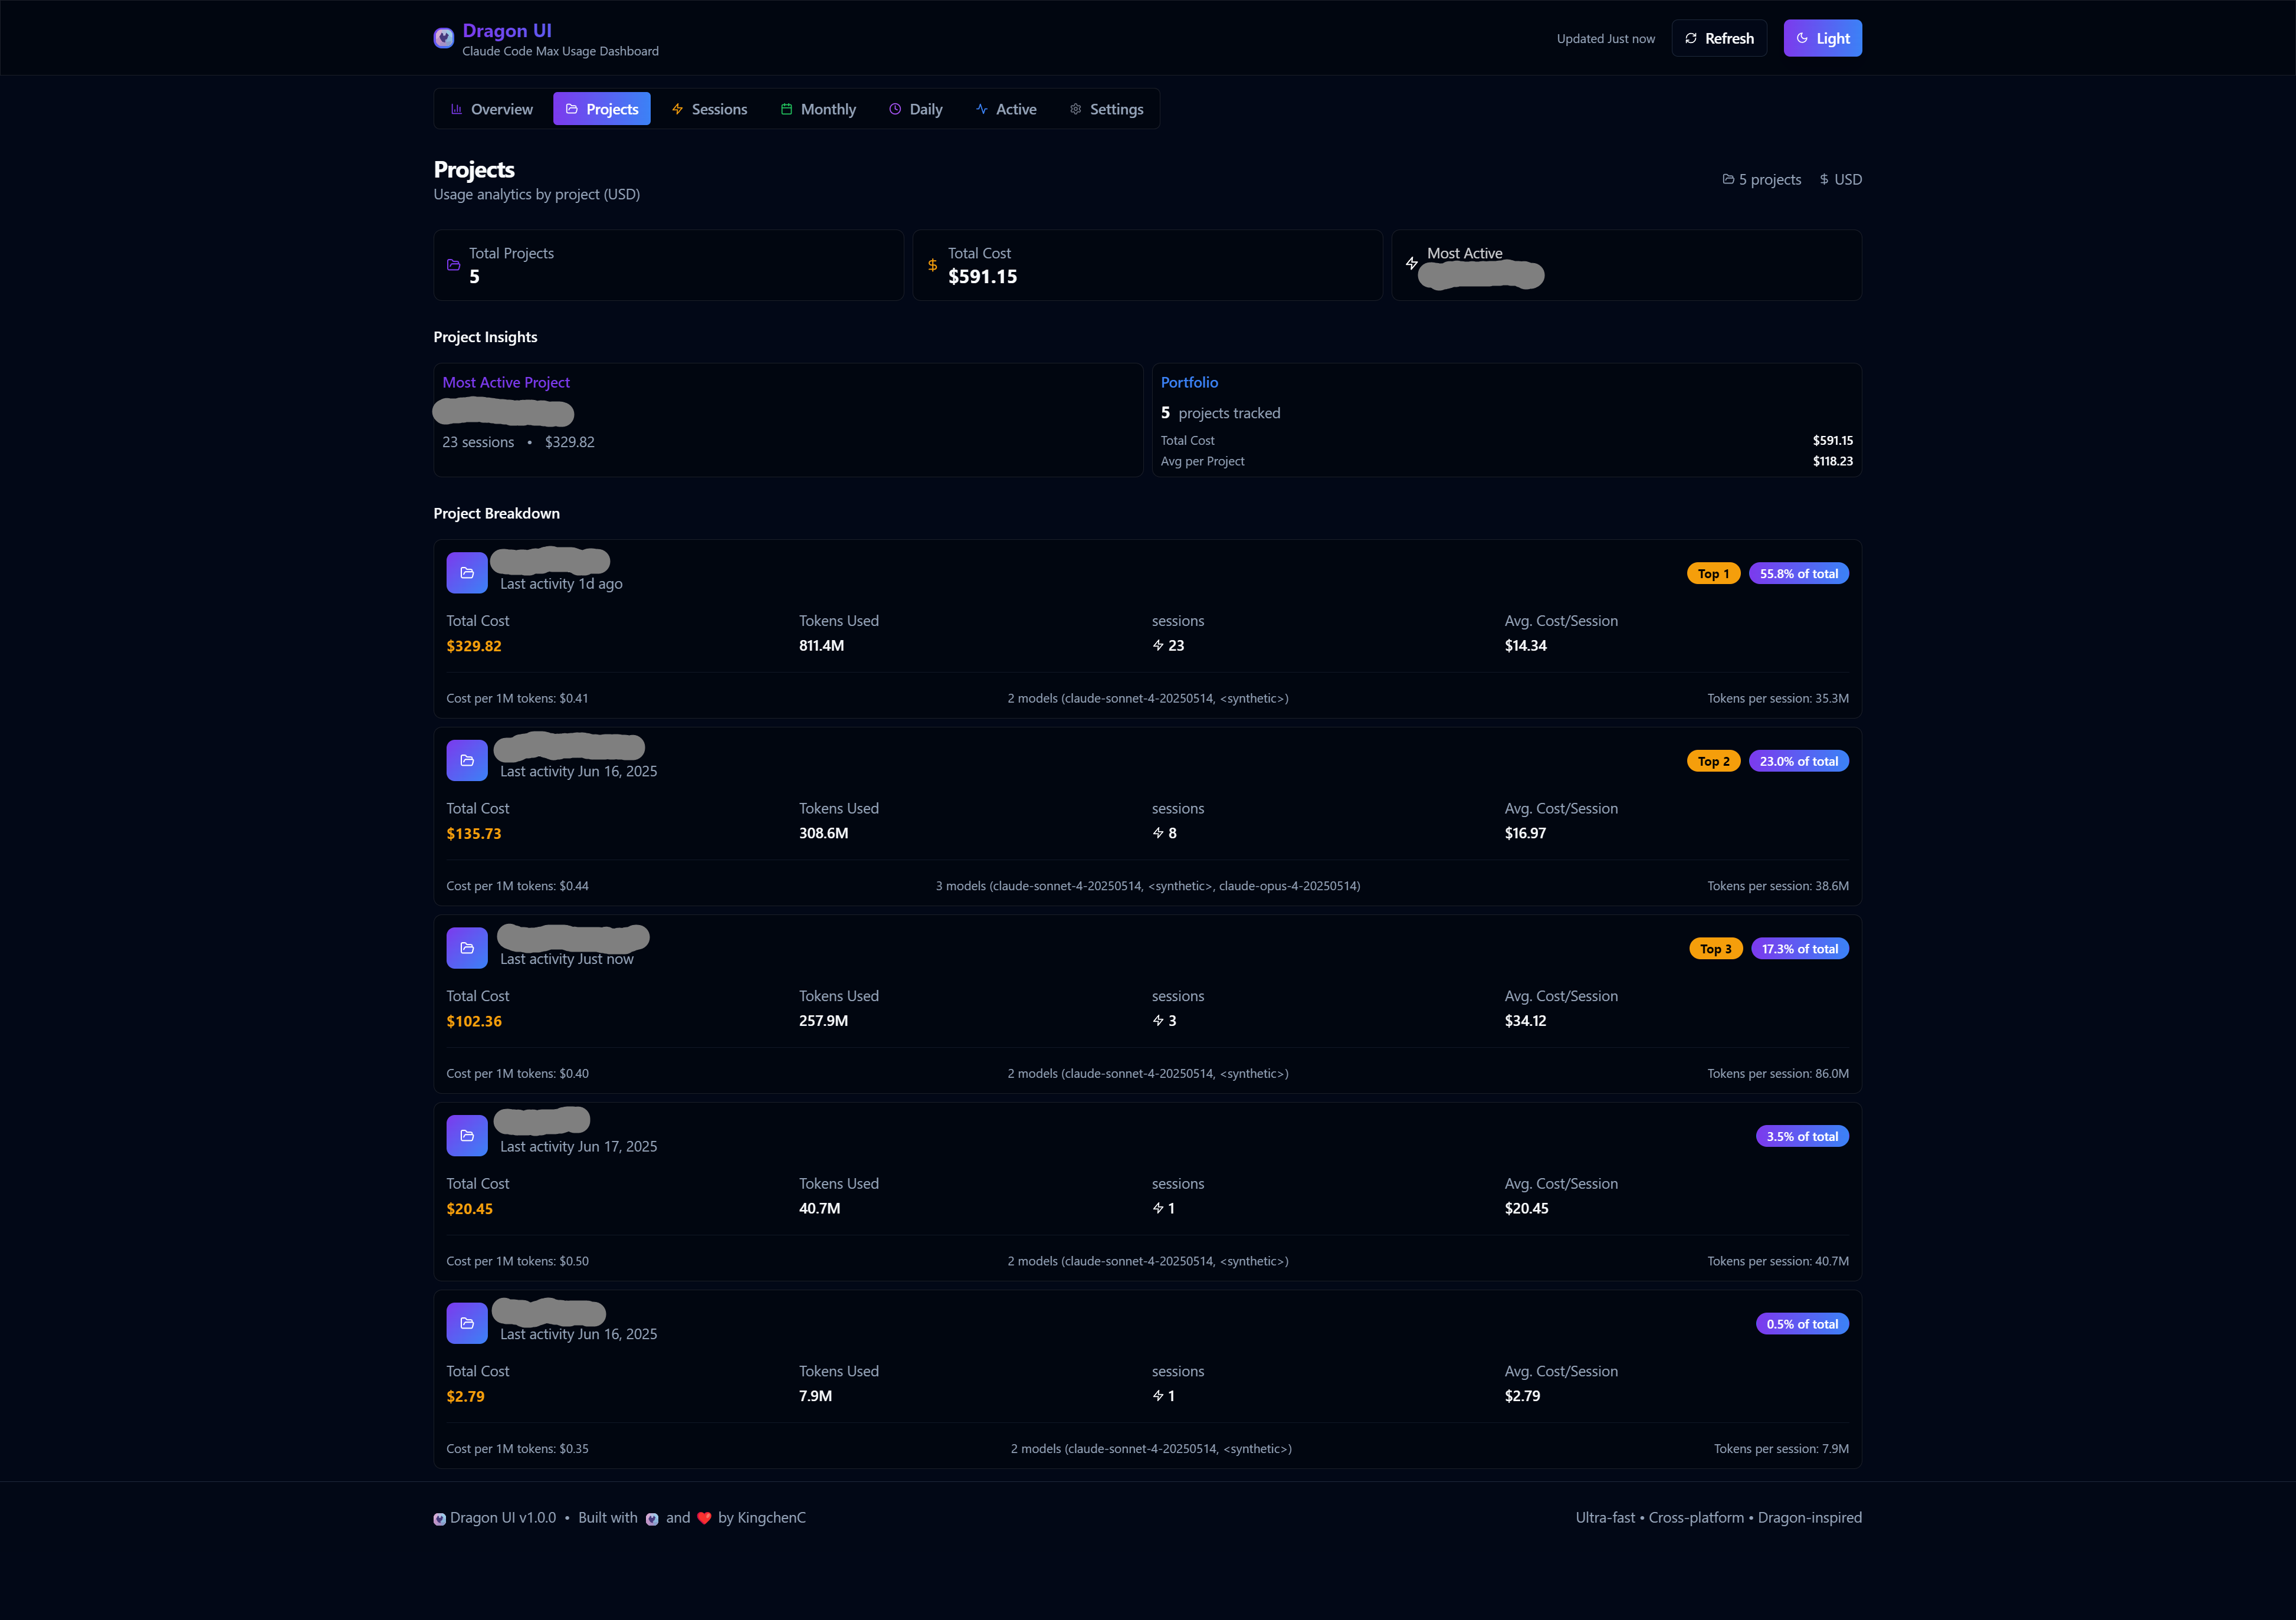Click the dragon icon beside Dragon UI v1.0.0
This screenshot has height=1620, width=2296.
tap(440, 1518)
